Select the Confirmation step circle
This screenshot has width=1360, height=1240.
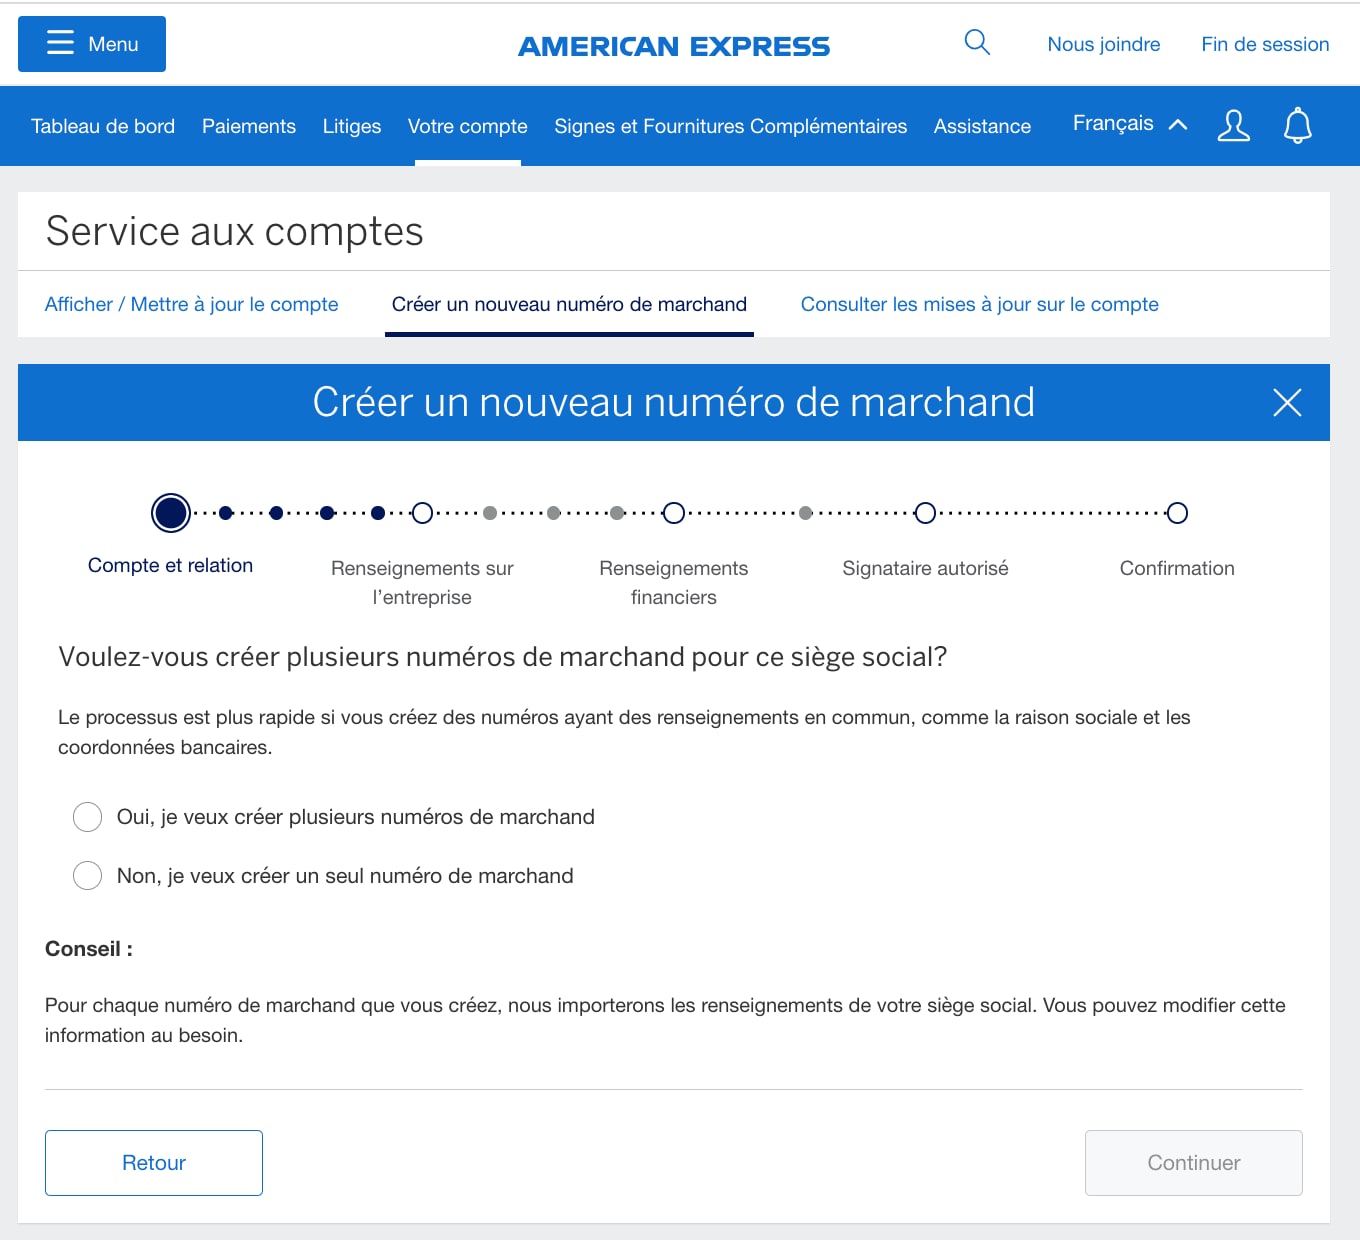[1177, 512]
